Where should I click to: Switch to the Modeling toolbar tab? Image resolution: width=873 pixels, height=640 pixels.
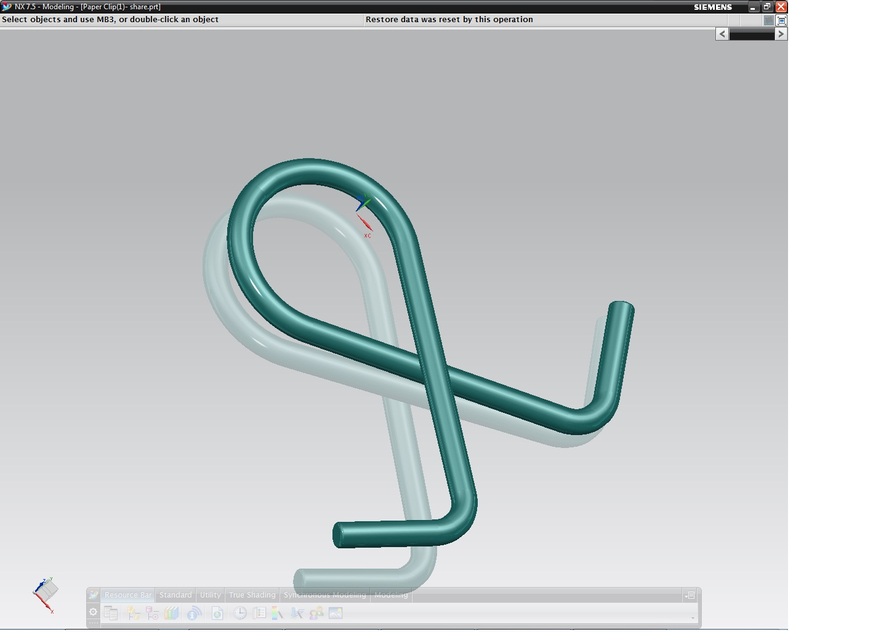[391, 594]
